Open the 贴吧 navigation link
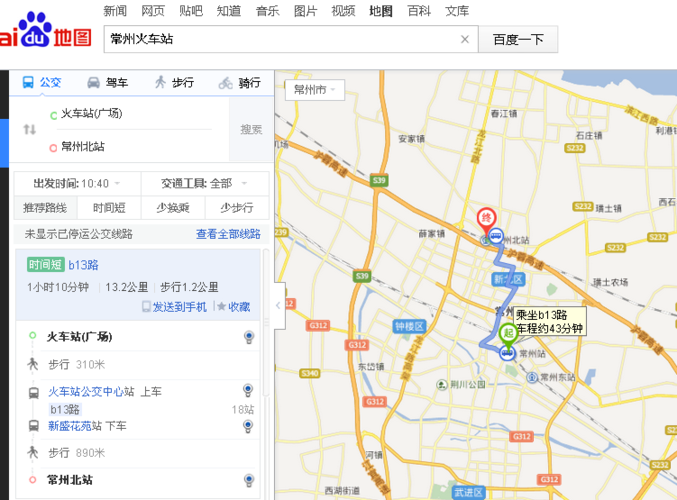This screenshot has width=677, height=500. [191, 11]
